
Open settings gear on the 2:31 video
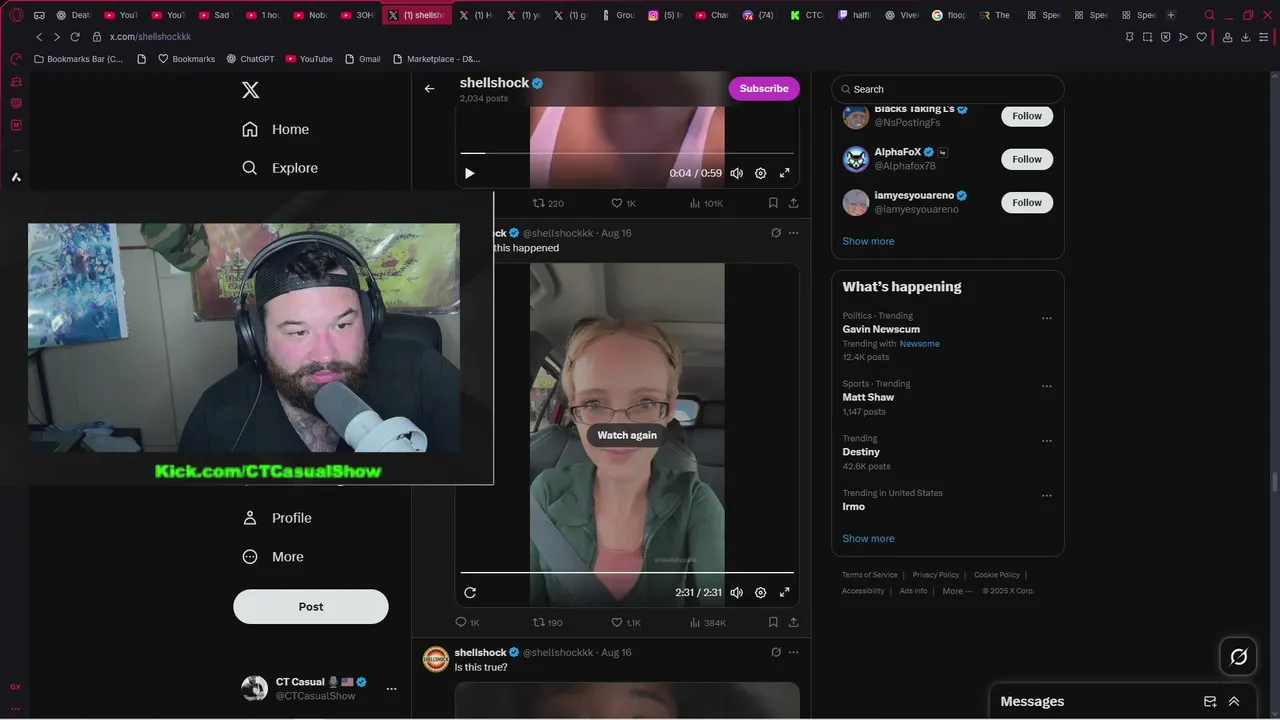[760, 592]
